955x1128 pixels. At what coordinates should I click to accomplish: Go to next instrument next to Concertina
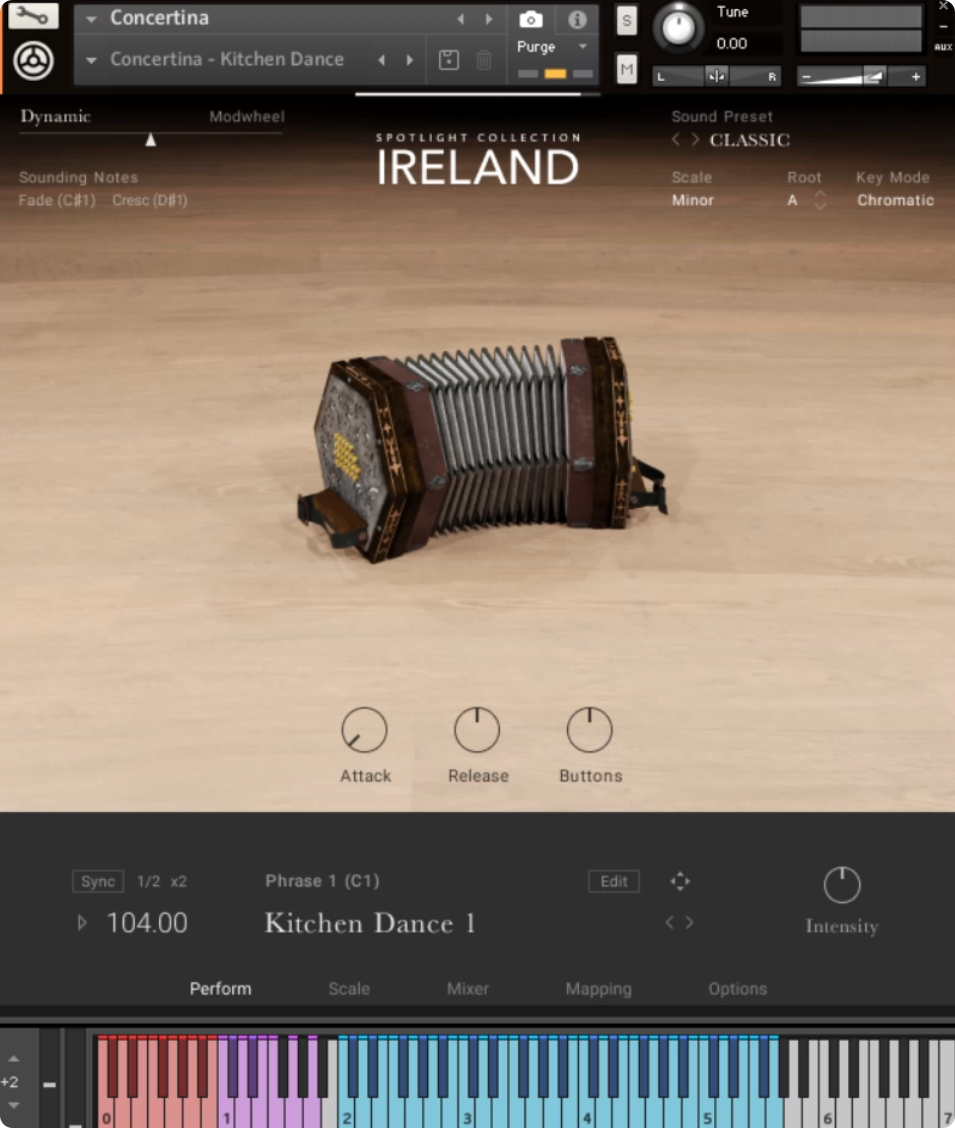[x=489, y=19]
